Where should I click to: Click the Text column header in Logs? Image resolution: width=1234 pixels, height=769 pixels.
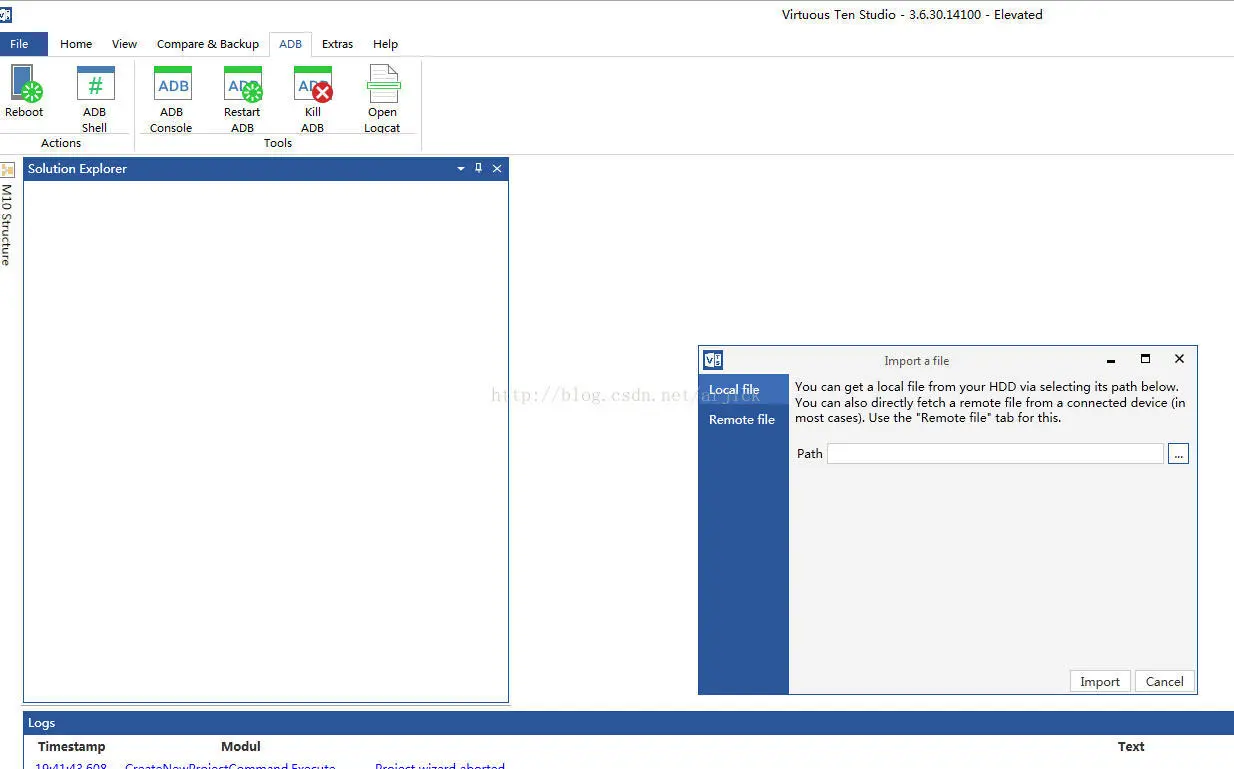1131,746
